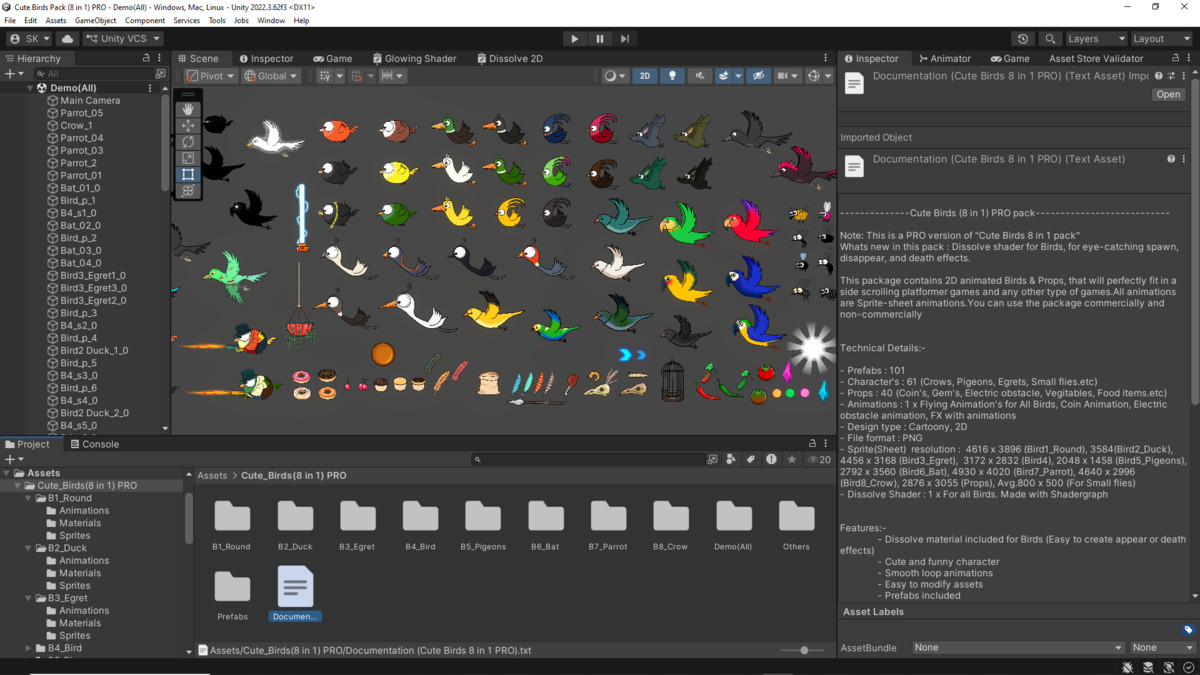1200x675 pixels.
Task: Open the Inspector help icon for Documentation
Action: click(1159, 76)
